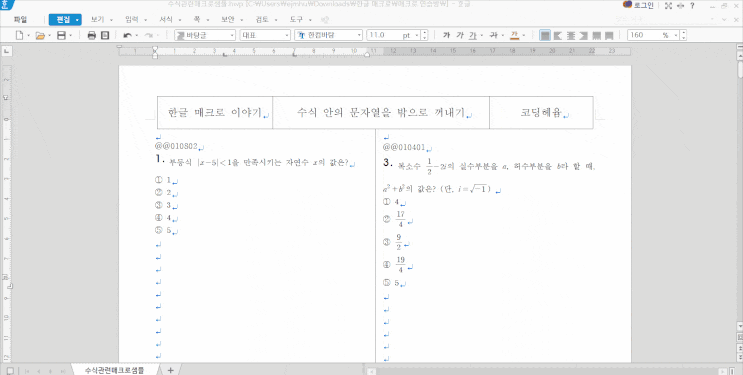Viewport: 743px width, 375px height.
Task: Open the 입력 menu
Action: coord(132,19)
